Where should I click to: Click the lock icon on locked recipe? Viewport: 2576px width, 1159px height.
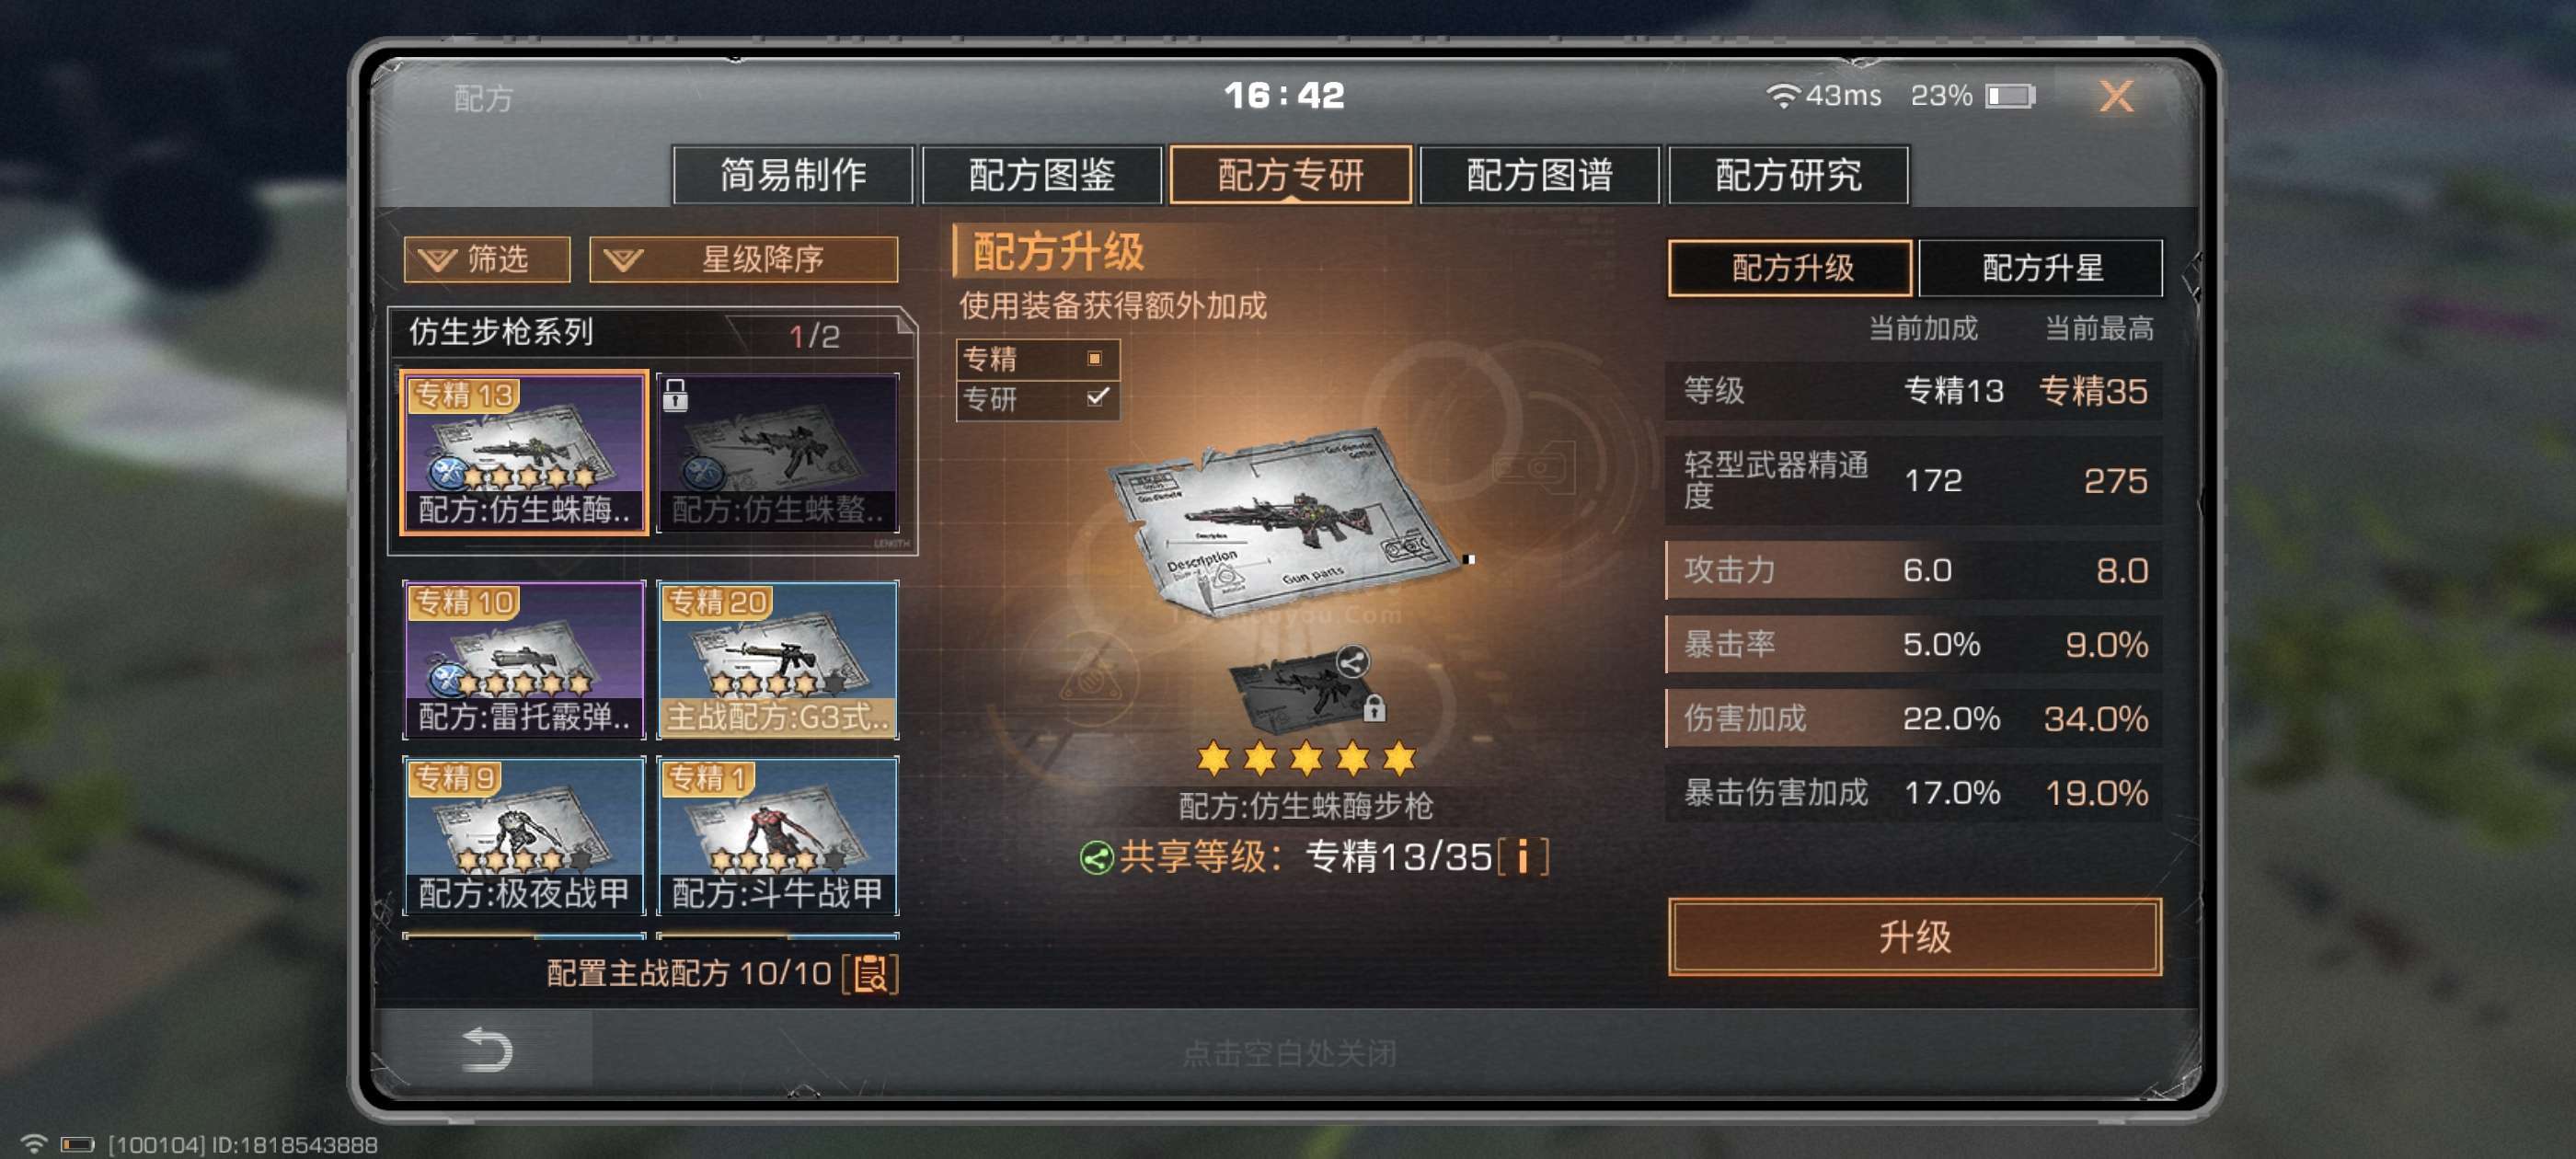[675, 395]
